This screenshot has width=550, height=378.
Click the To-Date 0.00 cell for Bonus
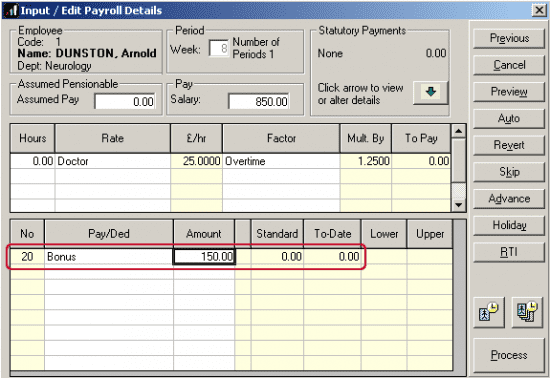[x=332, y=257]
